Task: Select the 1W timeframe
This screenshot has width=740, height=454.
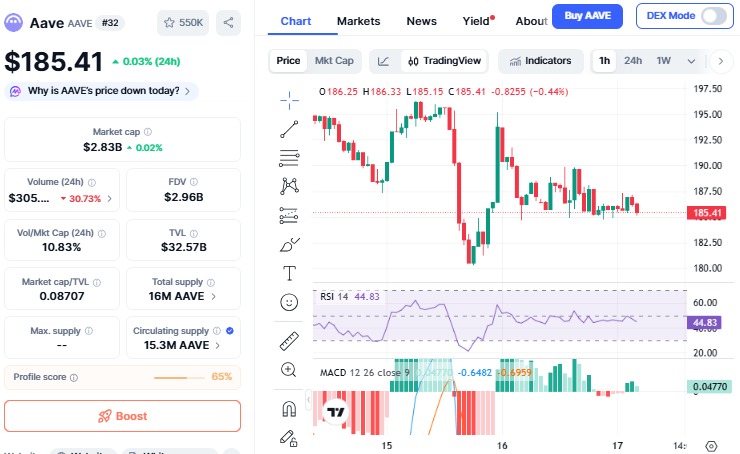Action: 663,61
